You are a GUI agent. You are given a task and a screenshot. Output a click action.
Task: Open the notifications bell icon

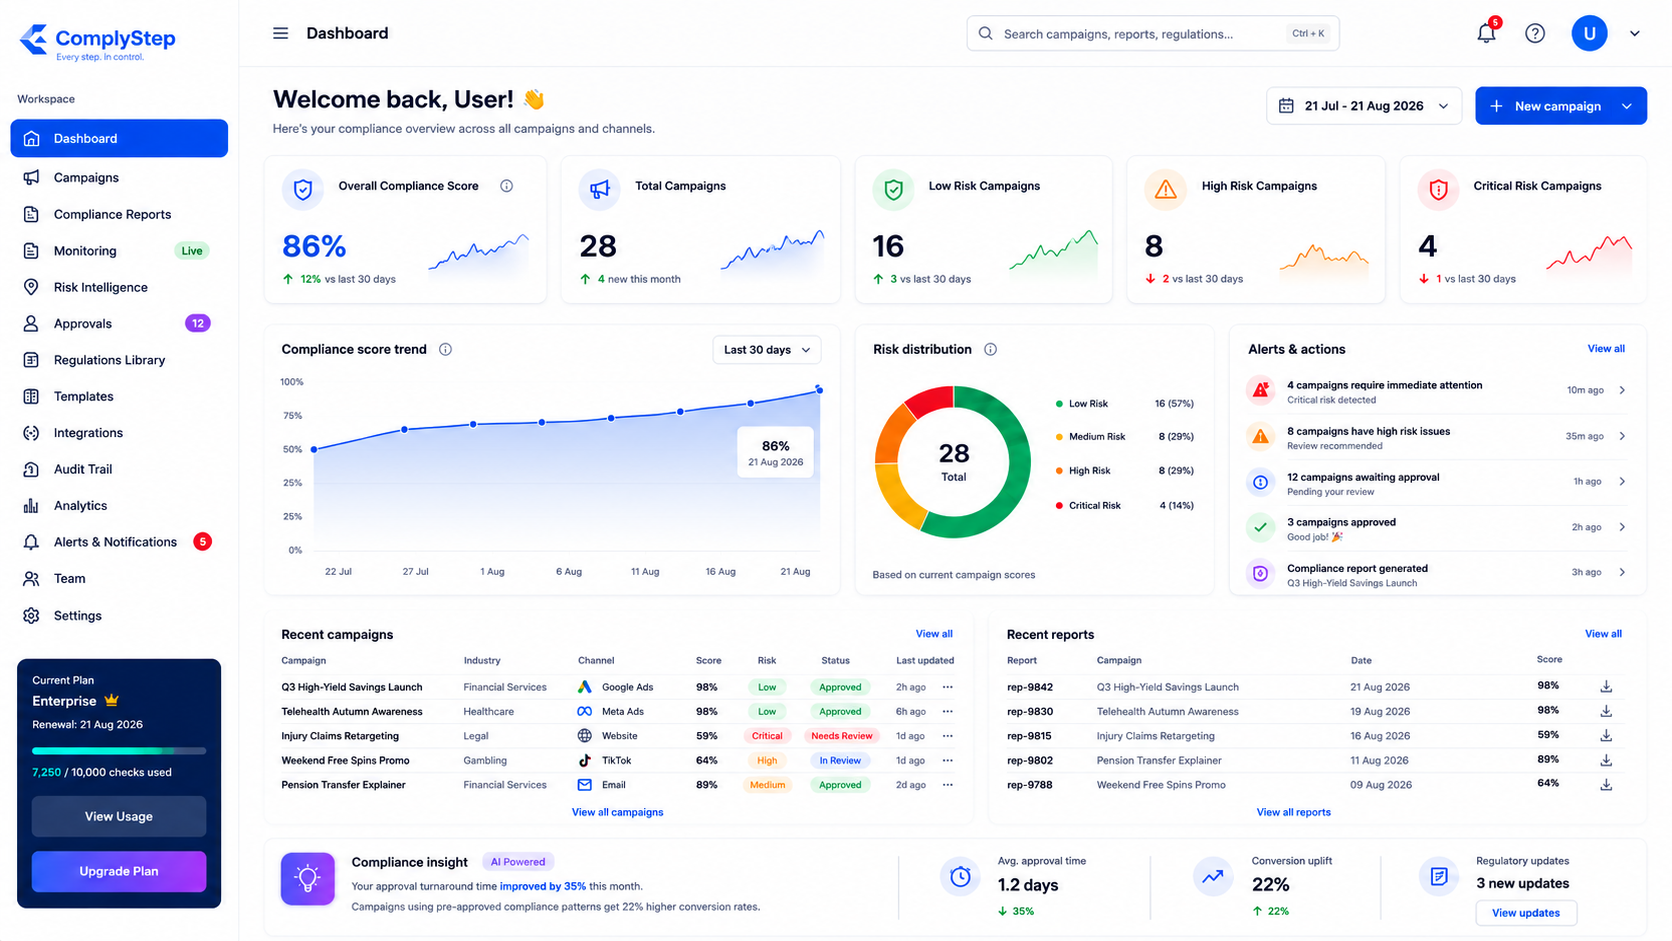pyautogui.click(x=1486, y=33)
